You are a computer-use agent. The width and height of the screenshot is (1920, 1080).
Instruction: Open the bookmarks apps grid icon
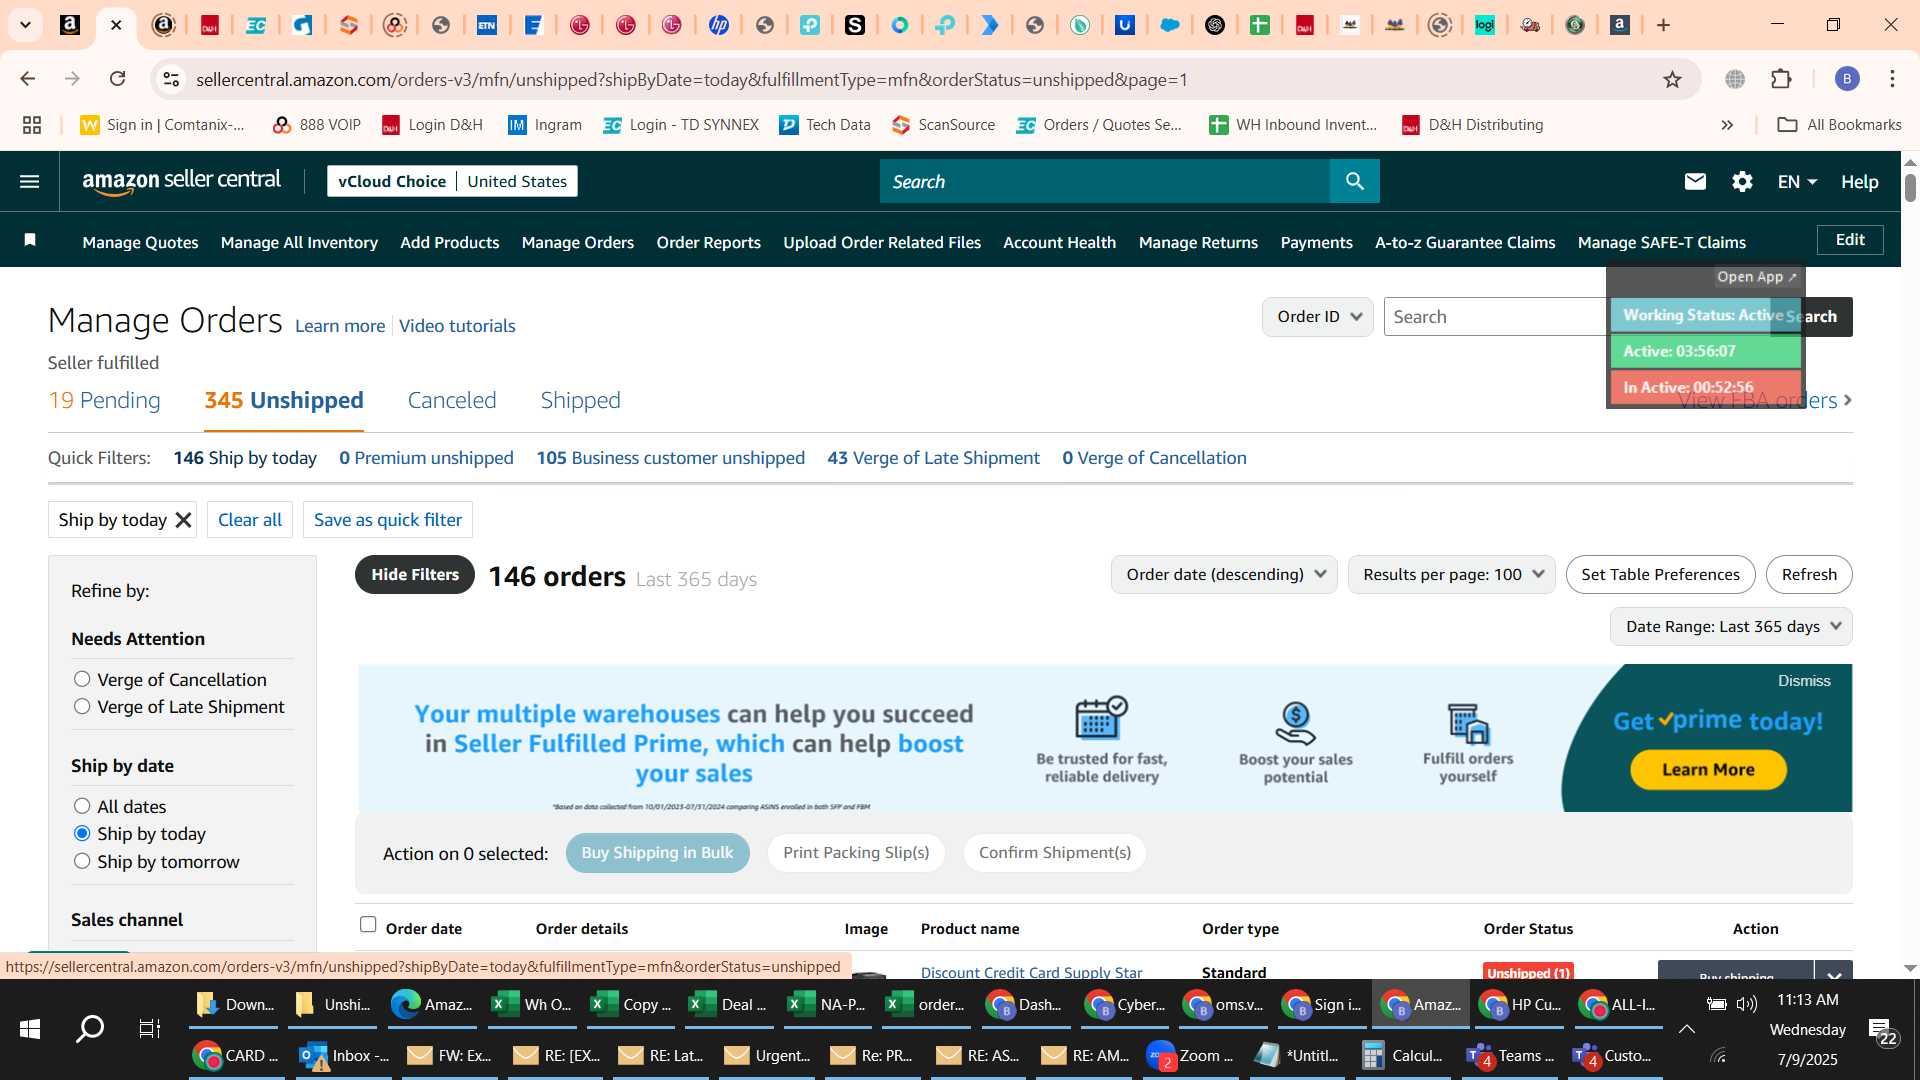(x=32, y=125)
